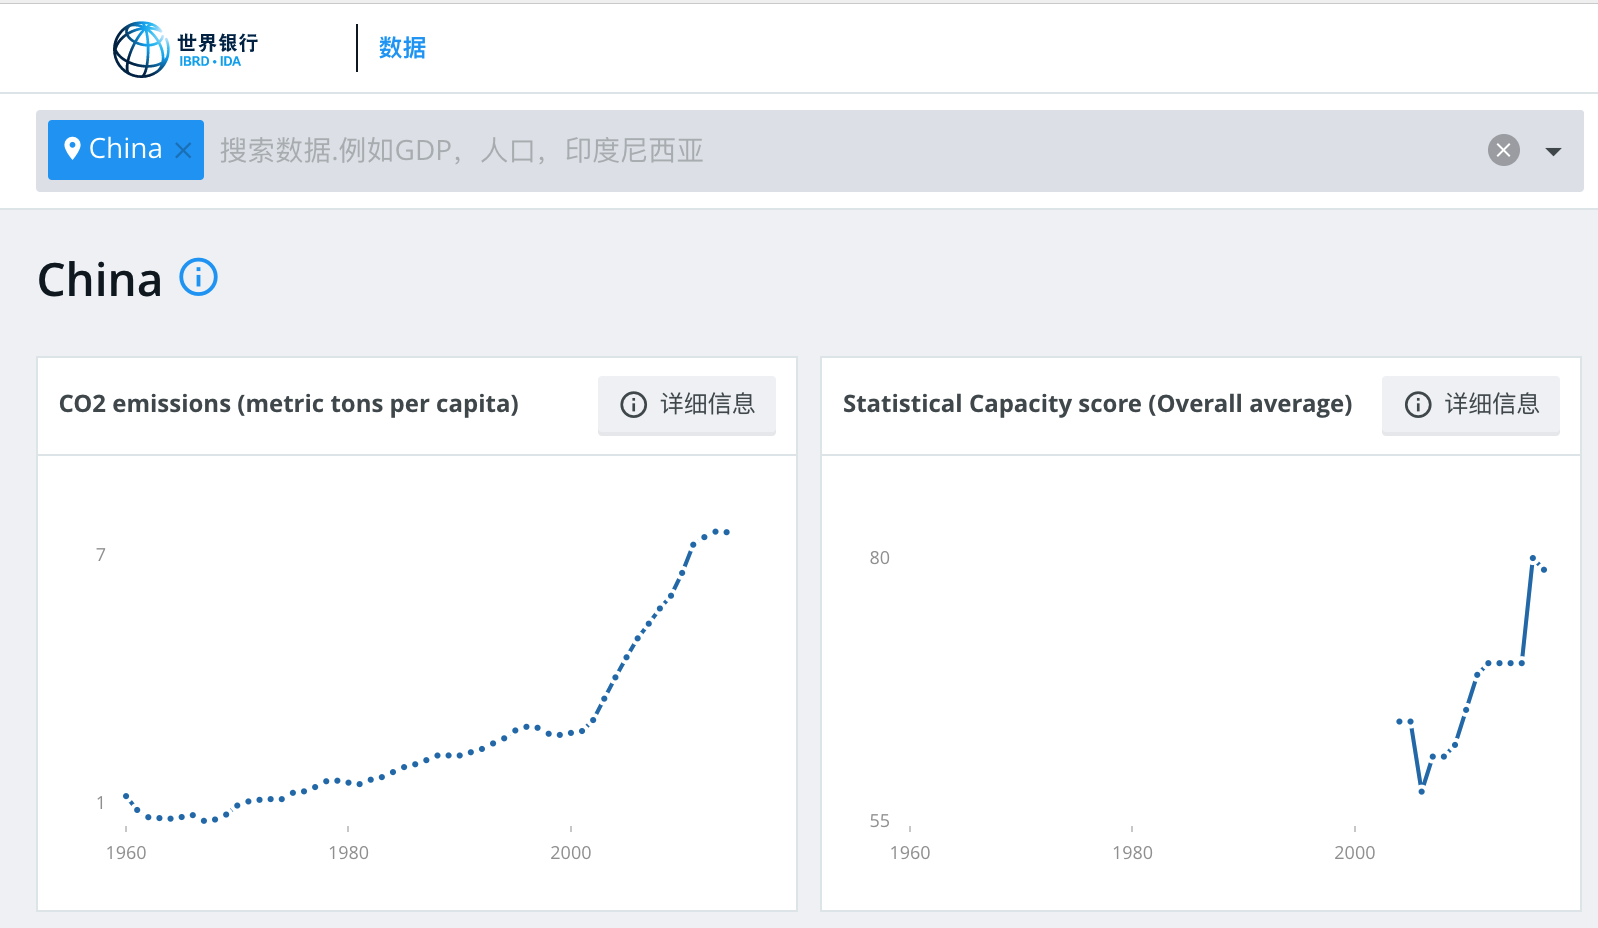Click the lowest dip point in Statistical Capacity chart
The width and height of the screenshot is (1598, 928).
pyautogui.click(x=1421, y=791)
